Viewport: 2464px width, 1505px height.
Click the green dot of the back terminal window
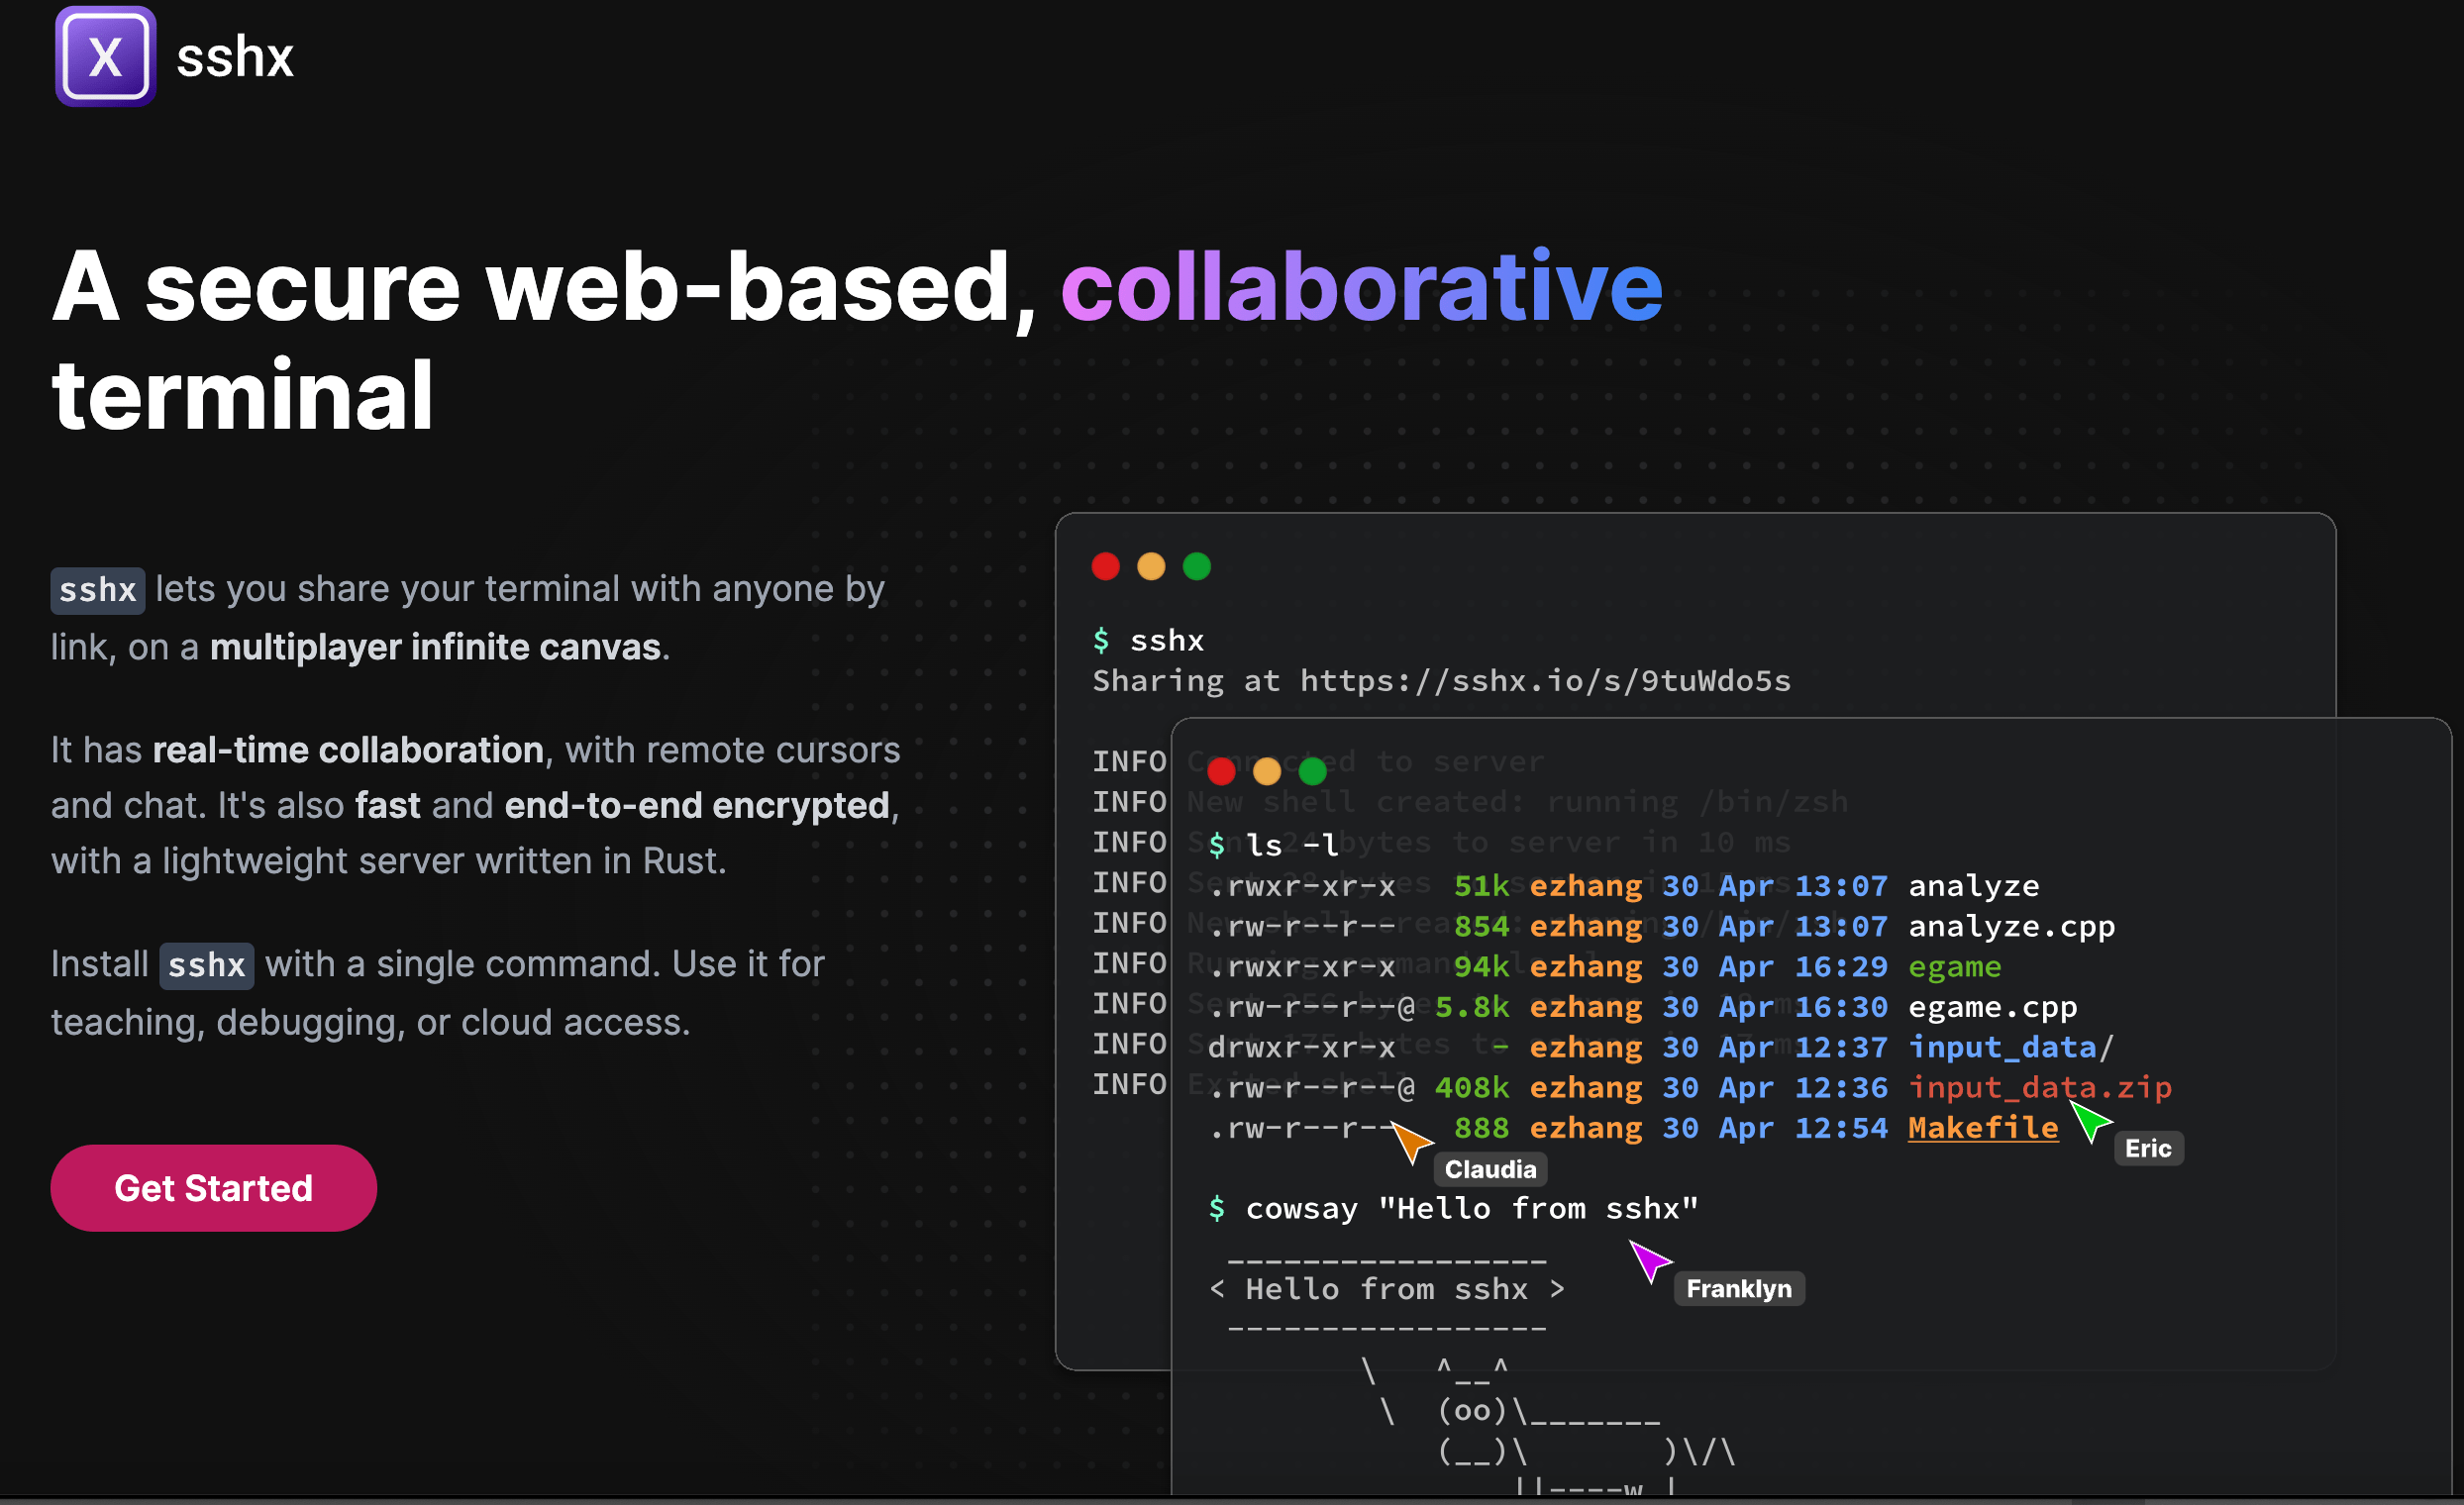(x=1197, y=566)
